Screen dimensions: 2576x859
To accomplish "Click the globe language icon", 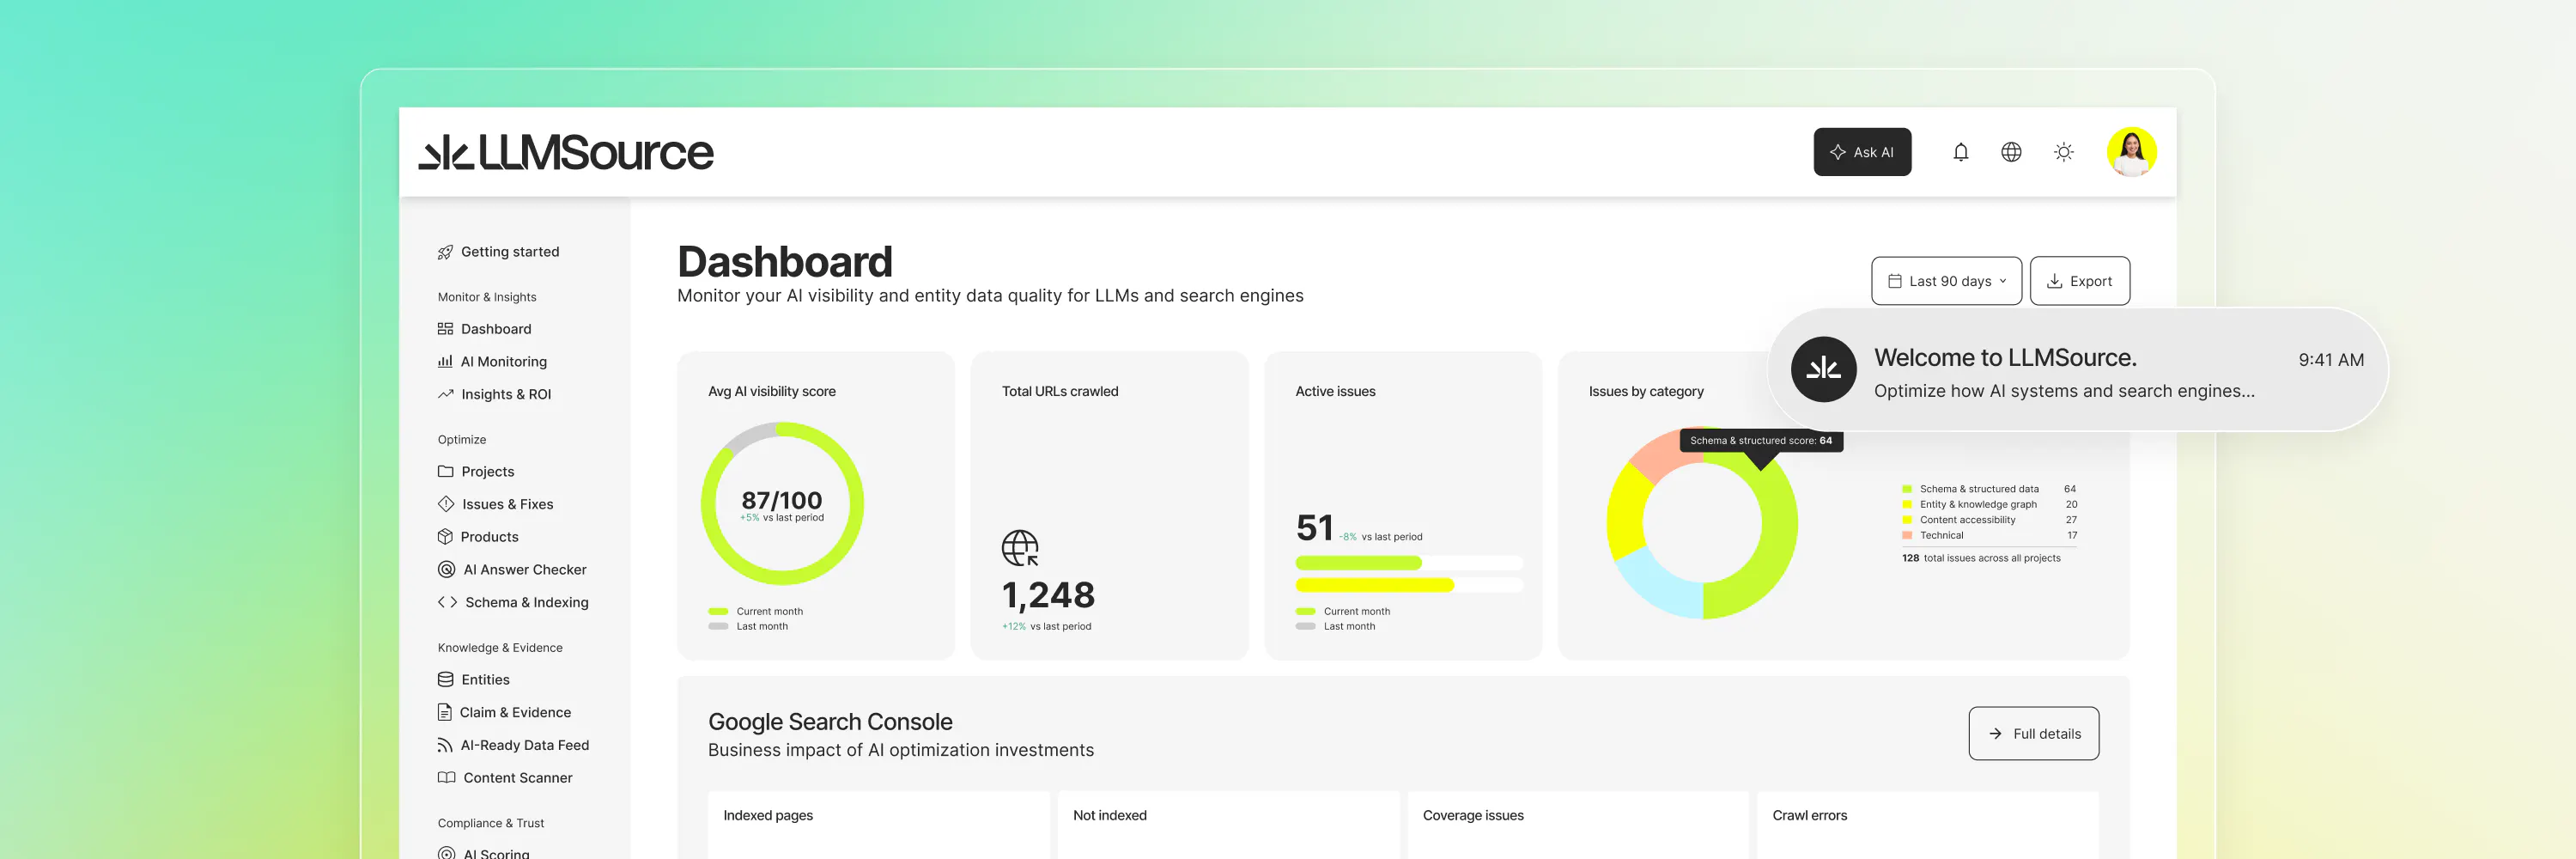I will tap(2011, 152).
